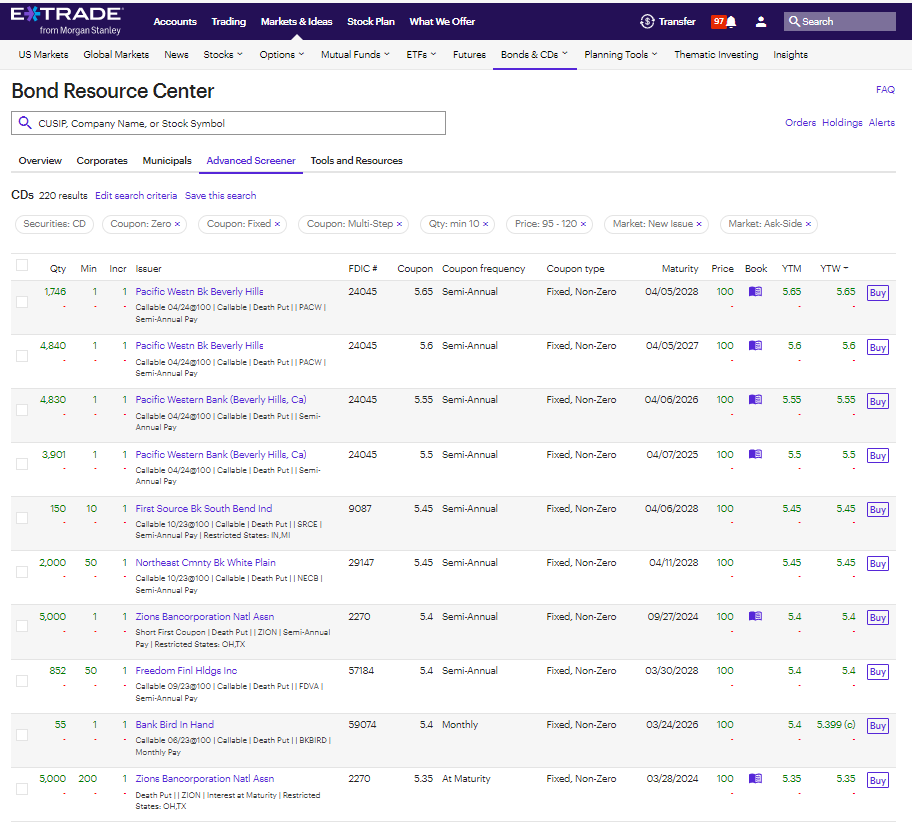Image resolution: width=912 pixels, height=825 pixels.
Task: Buy the Bank Bird In Hand CD
Action: tap(878, 726)
